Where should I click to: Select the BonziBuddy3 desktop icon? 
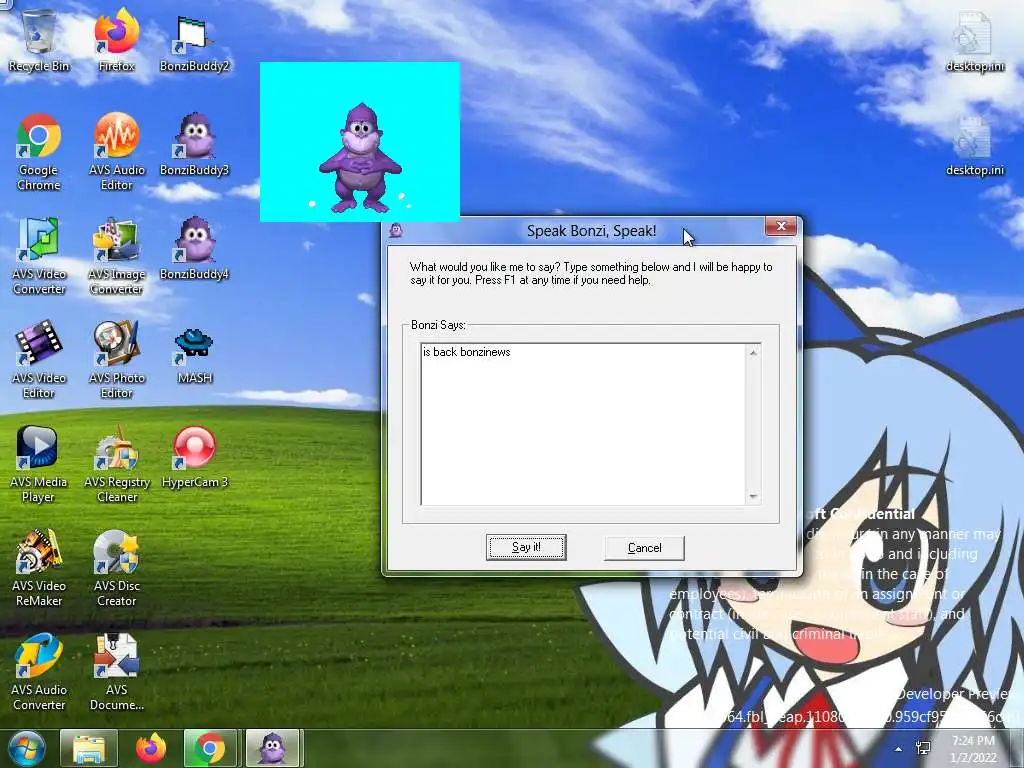point(195,144)
